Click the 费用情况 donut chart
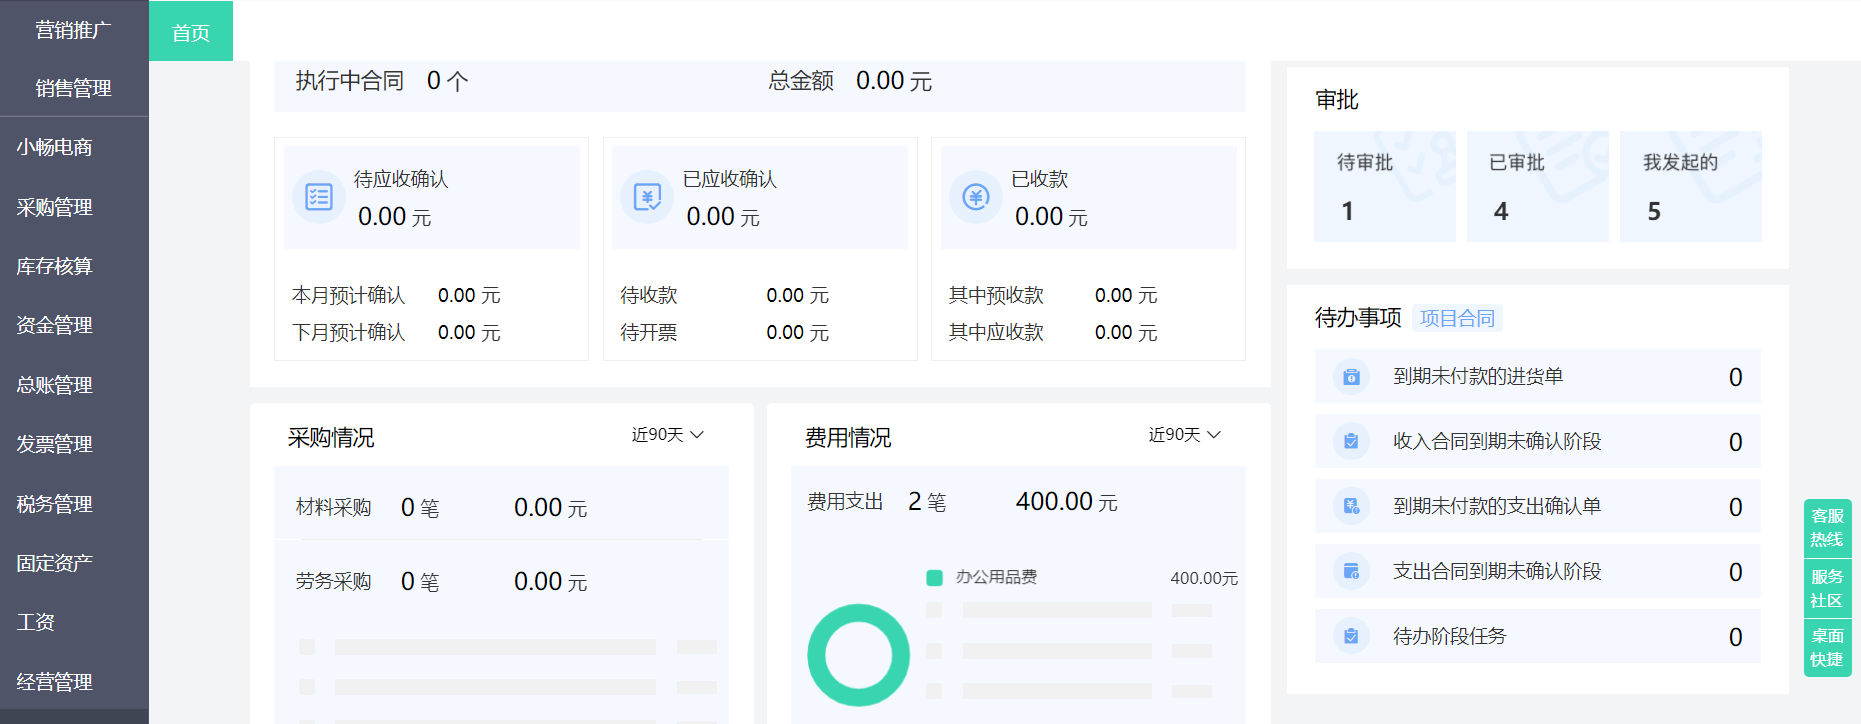 (x=858, y=655)
